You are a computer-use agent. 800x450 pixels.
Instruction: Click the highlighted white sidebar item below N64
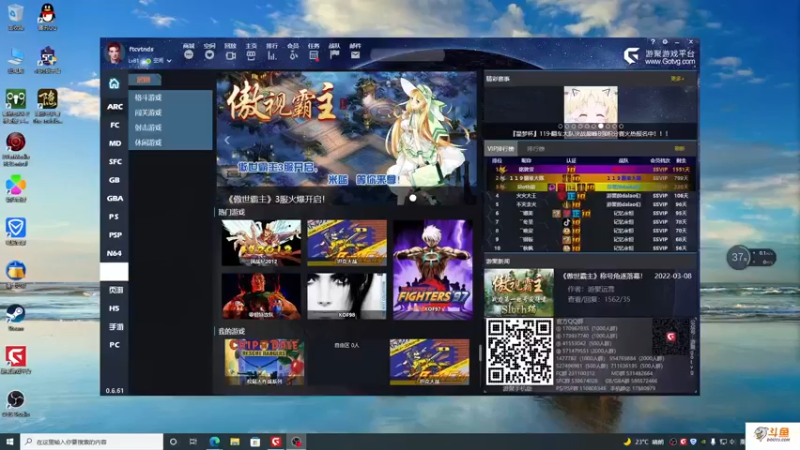pyautogui.click(x=114, y=271)
